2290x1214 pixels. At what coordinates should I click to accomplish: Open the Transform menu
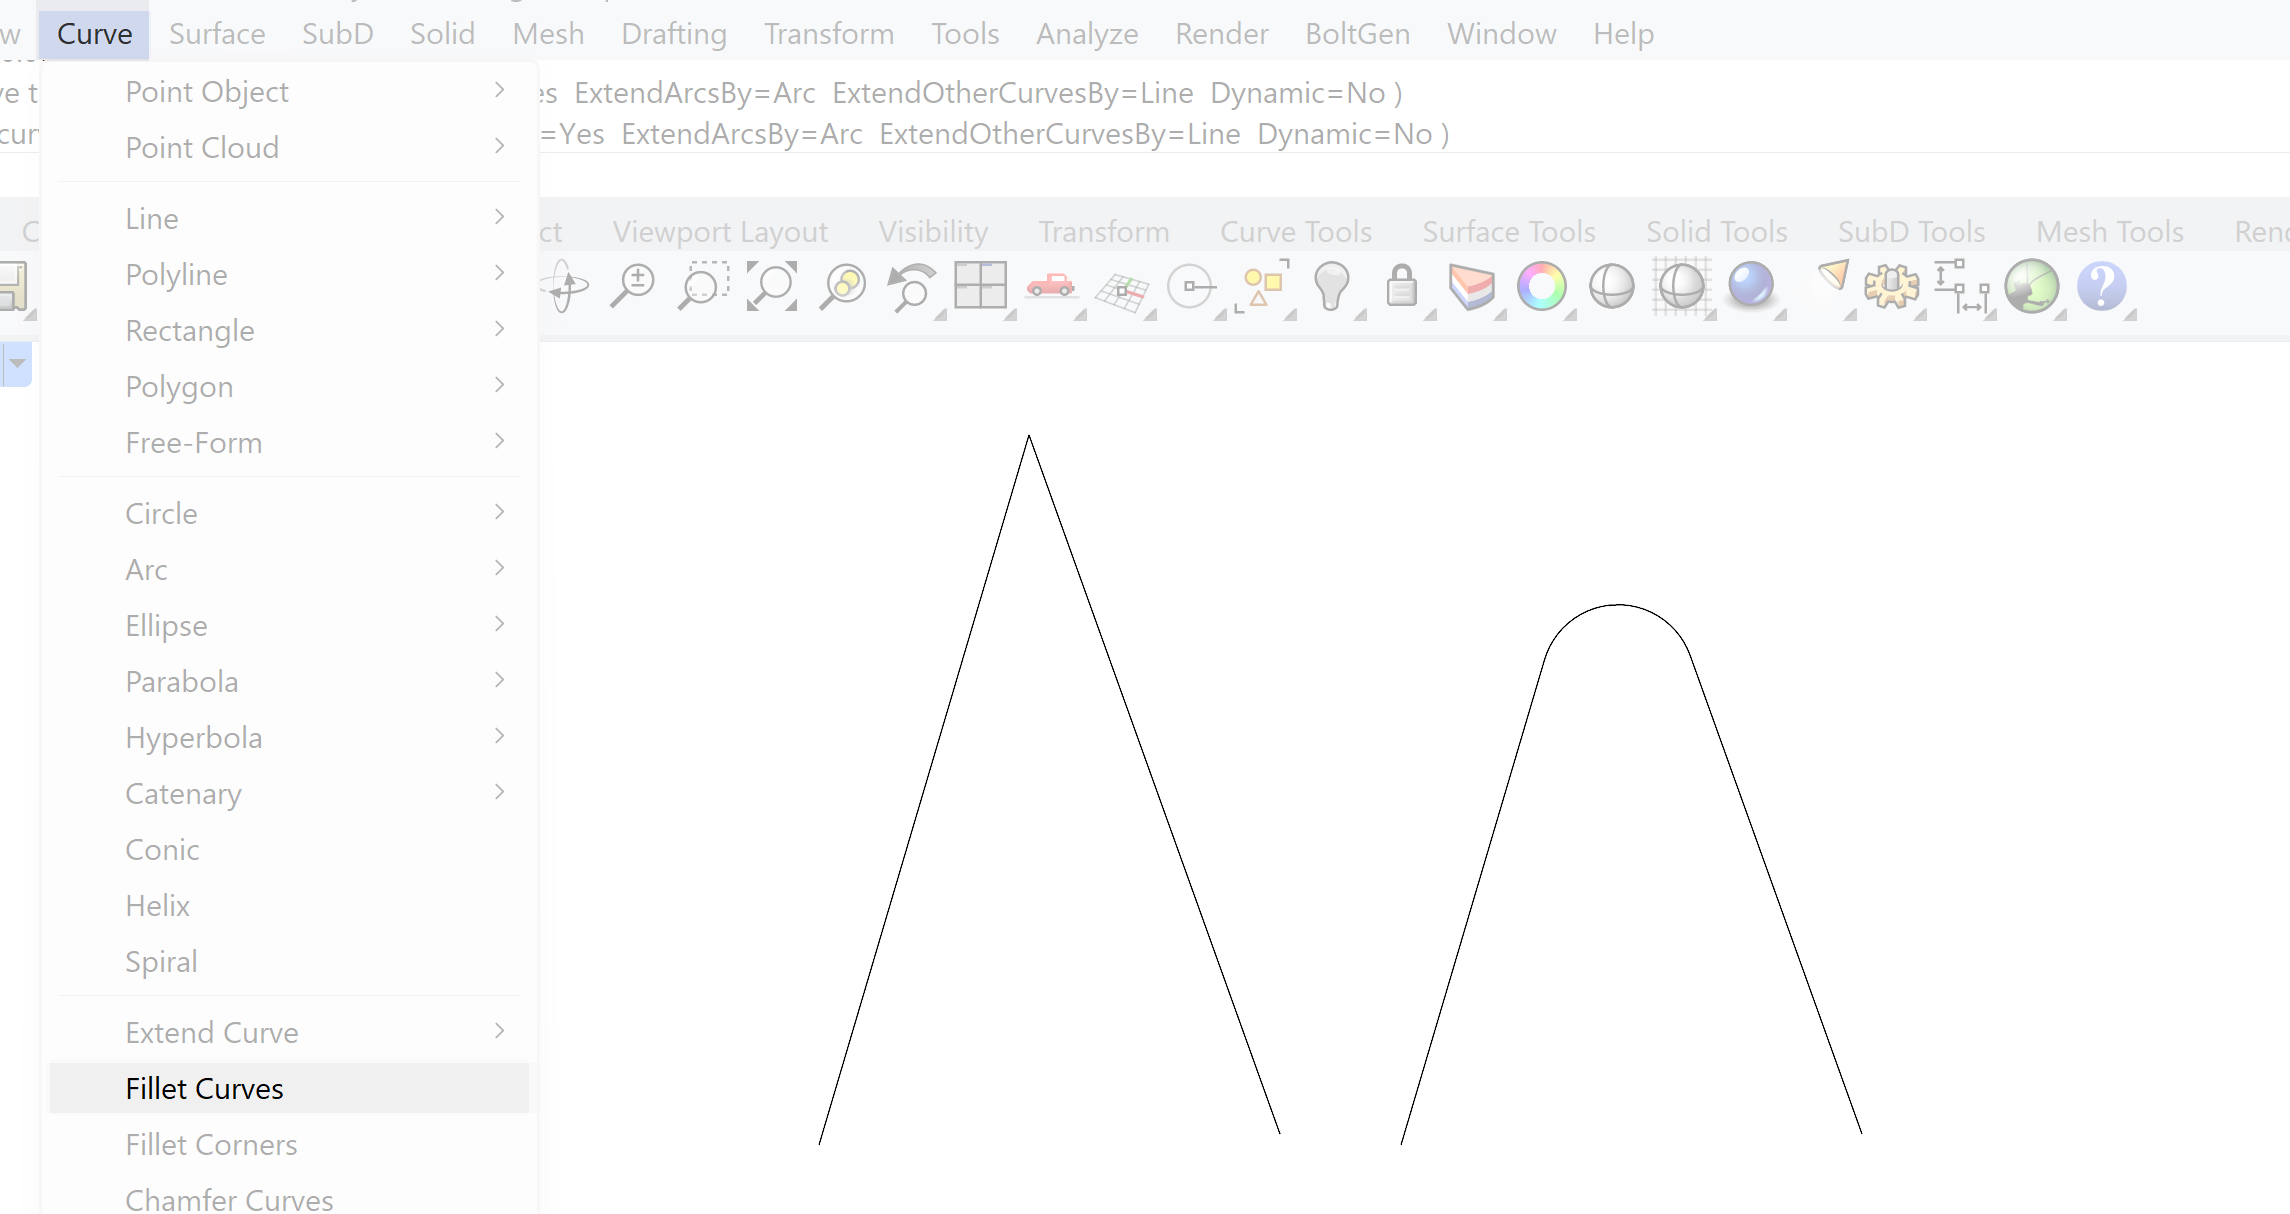pos(828,33)
